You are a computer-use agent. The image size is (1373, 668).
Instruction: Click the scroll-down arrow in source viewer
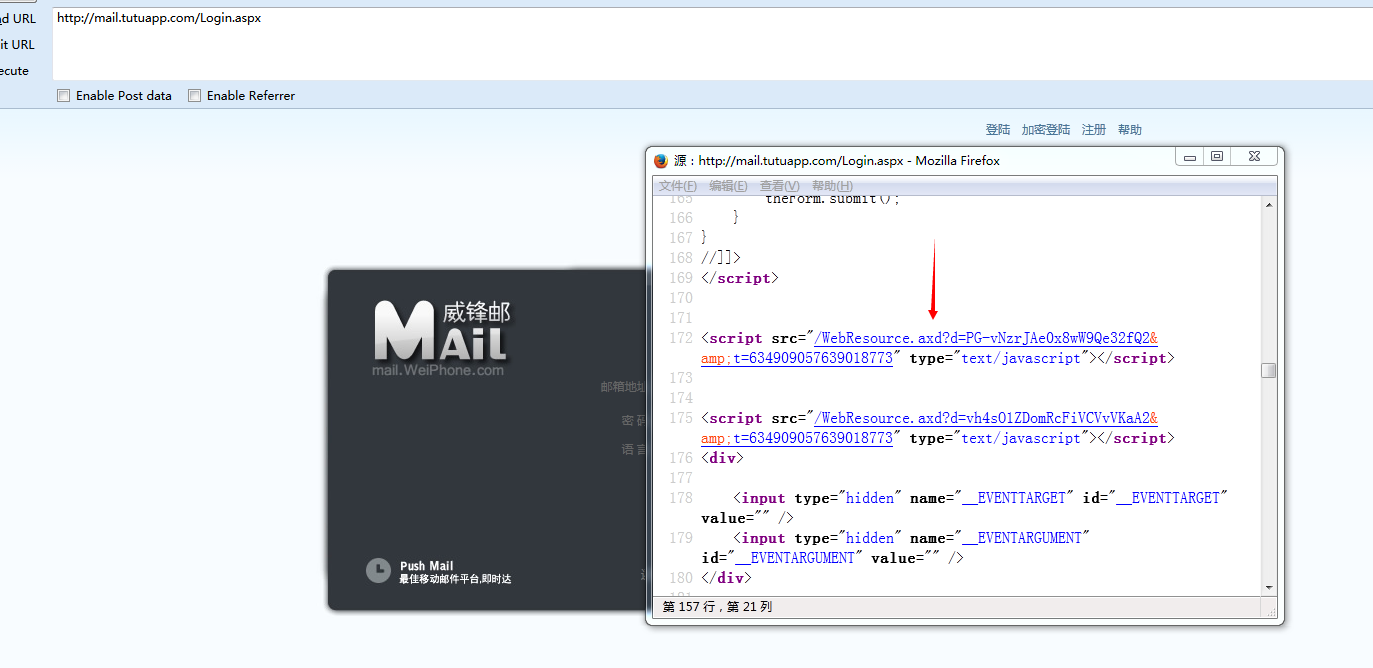(1269, 588)
